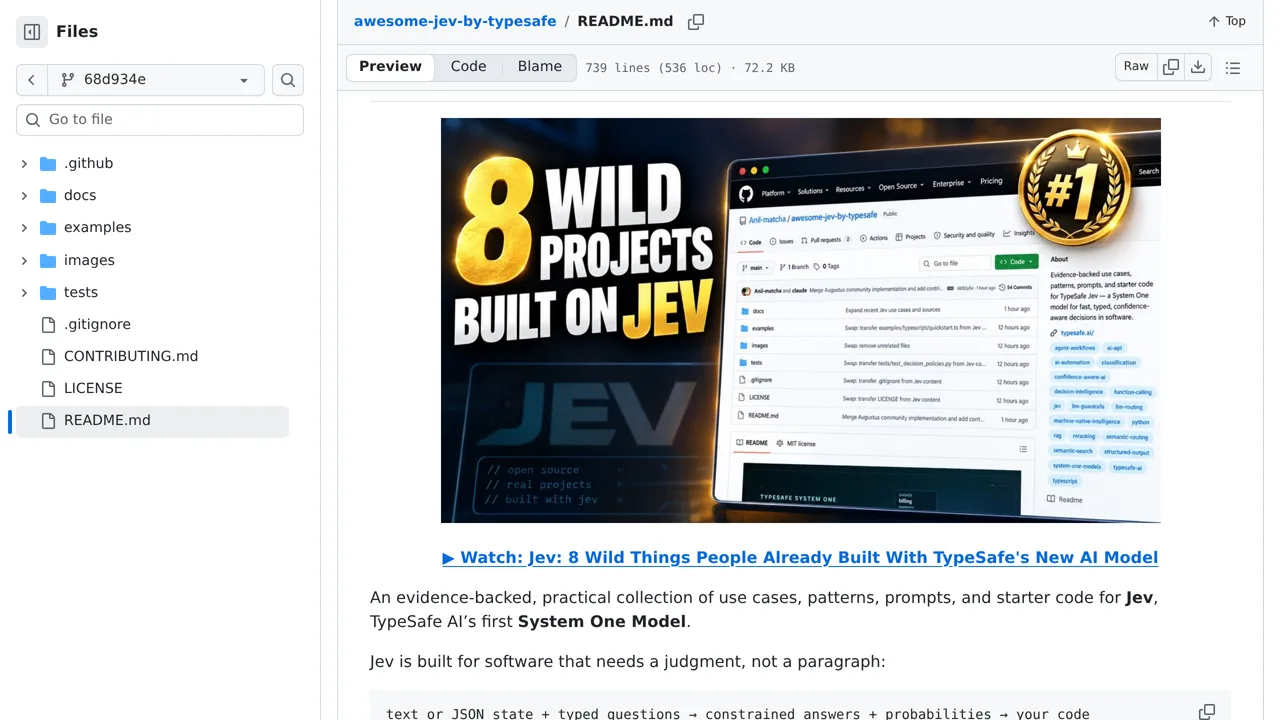Click the README.md breadcrumb filename
1280x720 pixels.
point(625,21)
